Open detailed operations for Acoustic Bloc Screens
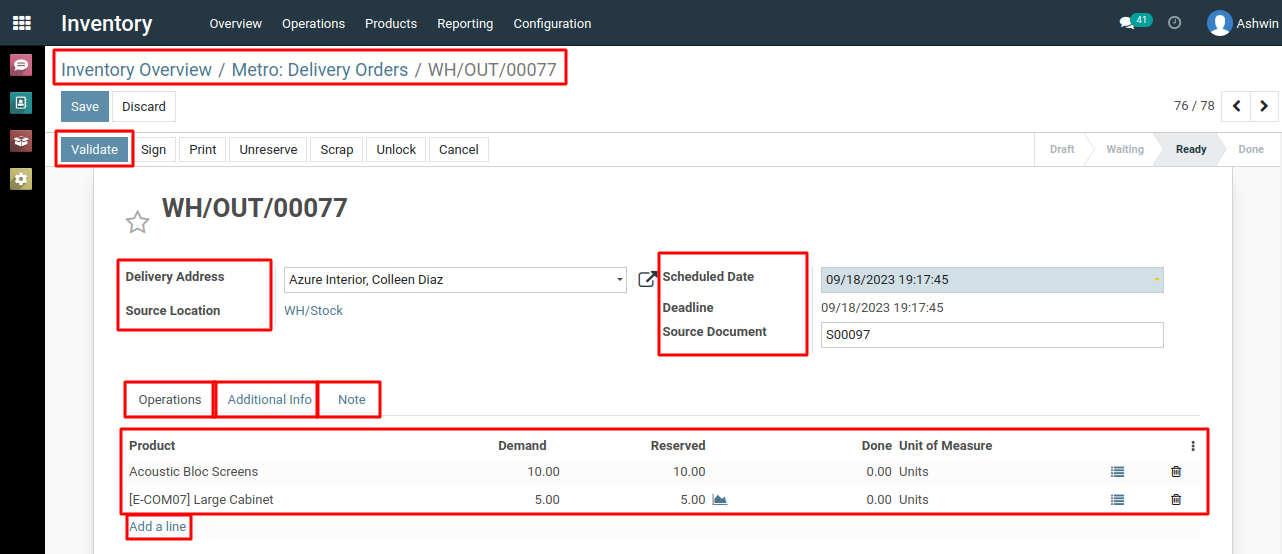The width and height of the screenshot is (1282, 554). [x=1118, y=472]
